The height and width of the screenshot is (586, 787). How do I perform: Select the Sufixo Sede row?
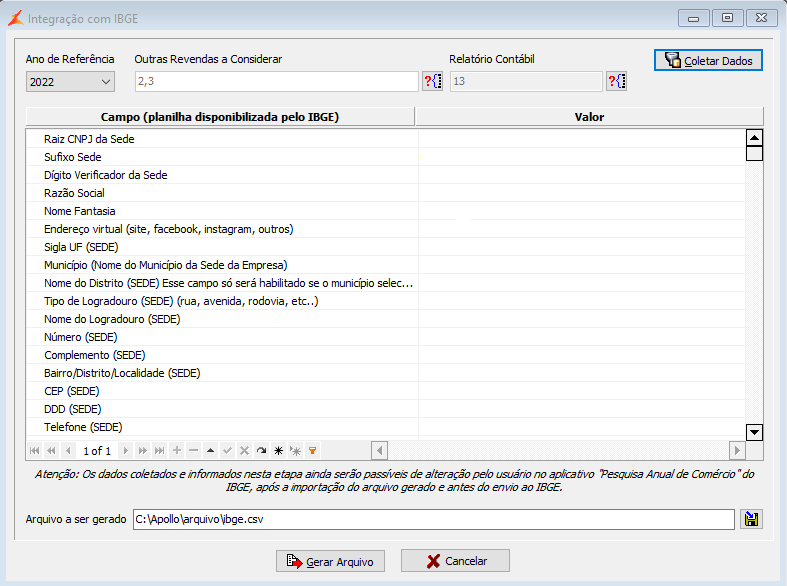click(385, 157)
